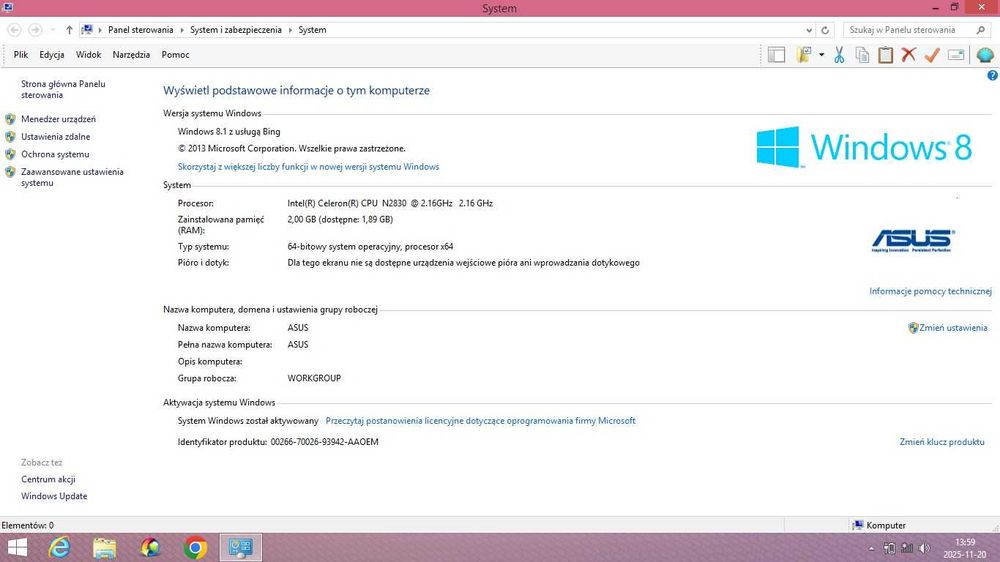Viewport: 1000px width, 562px height.
Task: Read the Microsoft license terms link
Action: click(480, 421)
